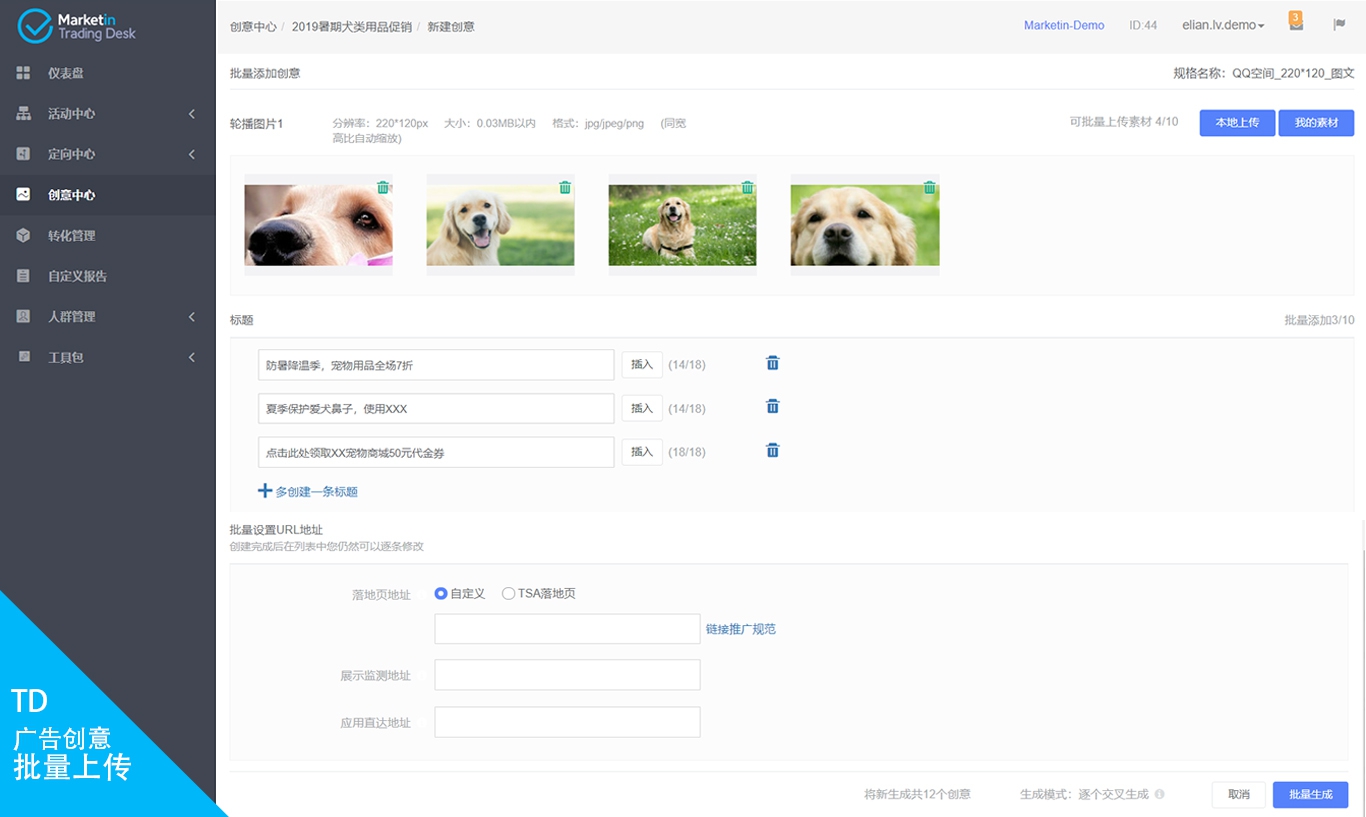Delete the first dog nose image
1366x817 pixels.
tap(383, 187)
